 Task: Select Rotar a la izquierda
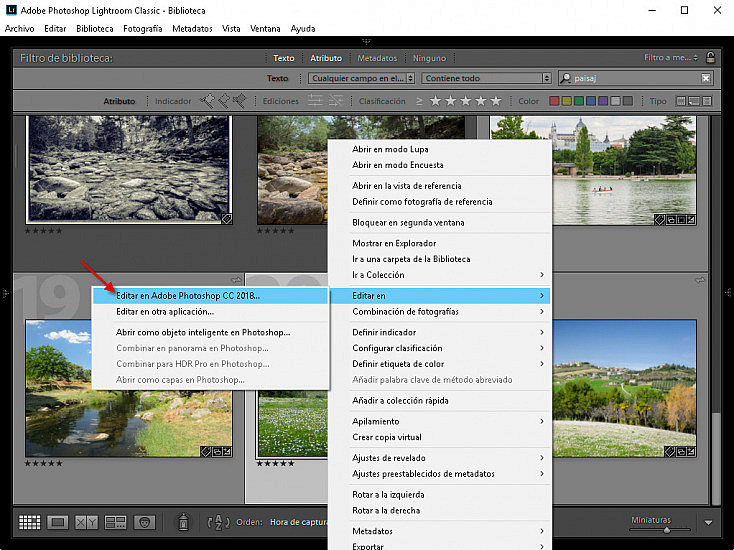(x=440, y=494)
